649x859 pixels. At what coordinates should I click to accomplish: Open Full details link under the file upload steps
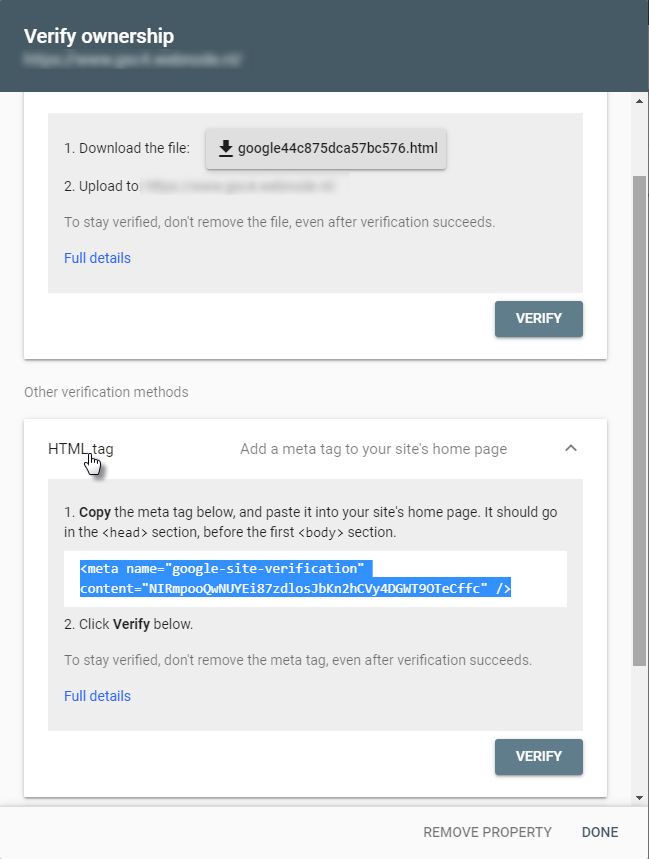(97, 258)
